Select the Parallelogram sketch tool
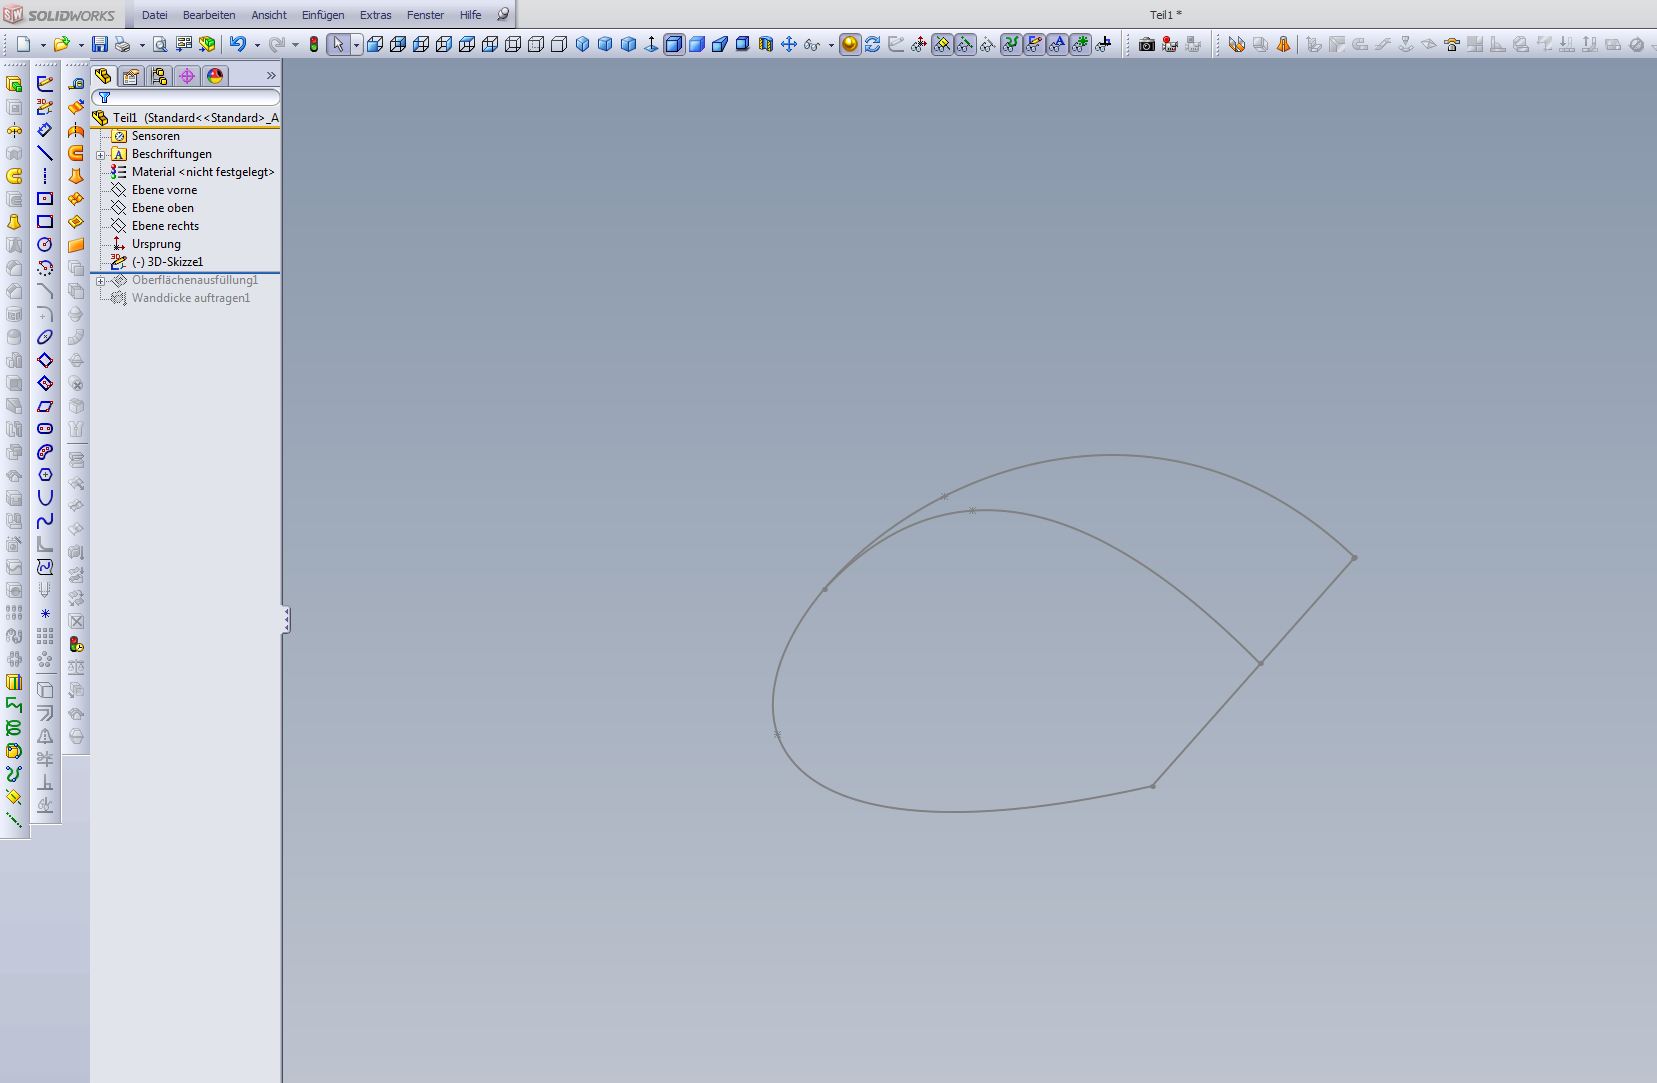This screenshot has height=1083, width=1657. point(45,406)
